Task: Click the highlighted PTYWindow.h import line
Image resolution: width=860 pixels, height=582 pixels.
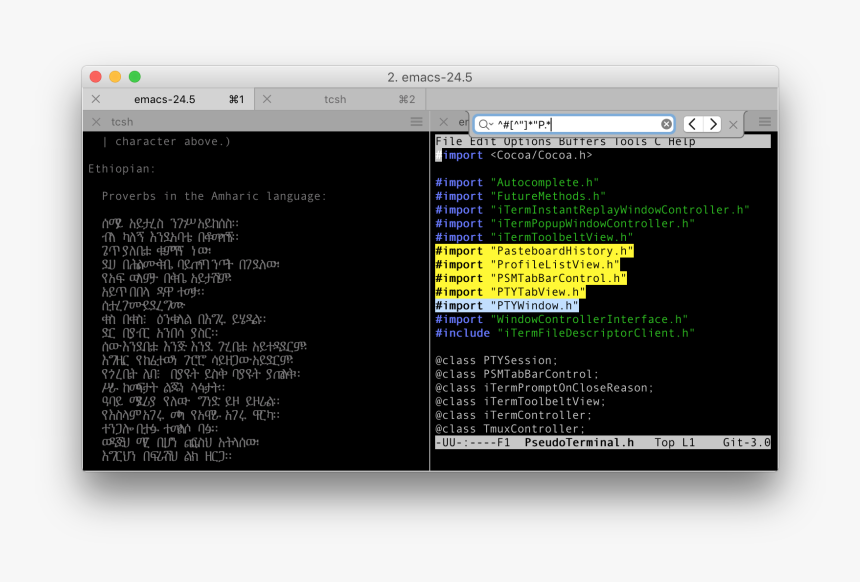Action: tap(507, 306)
